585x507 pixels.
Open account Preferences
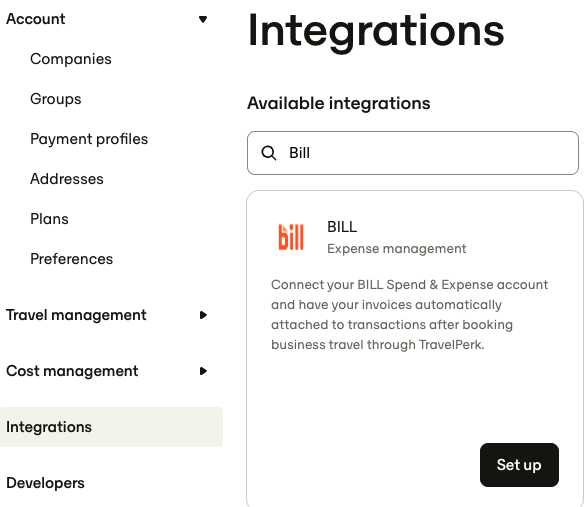(72, 259)
